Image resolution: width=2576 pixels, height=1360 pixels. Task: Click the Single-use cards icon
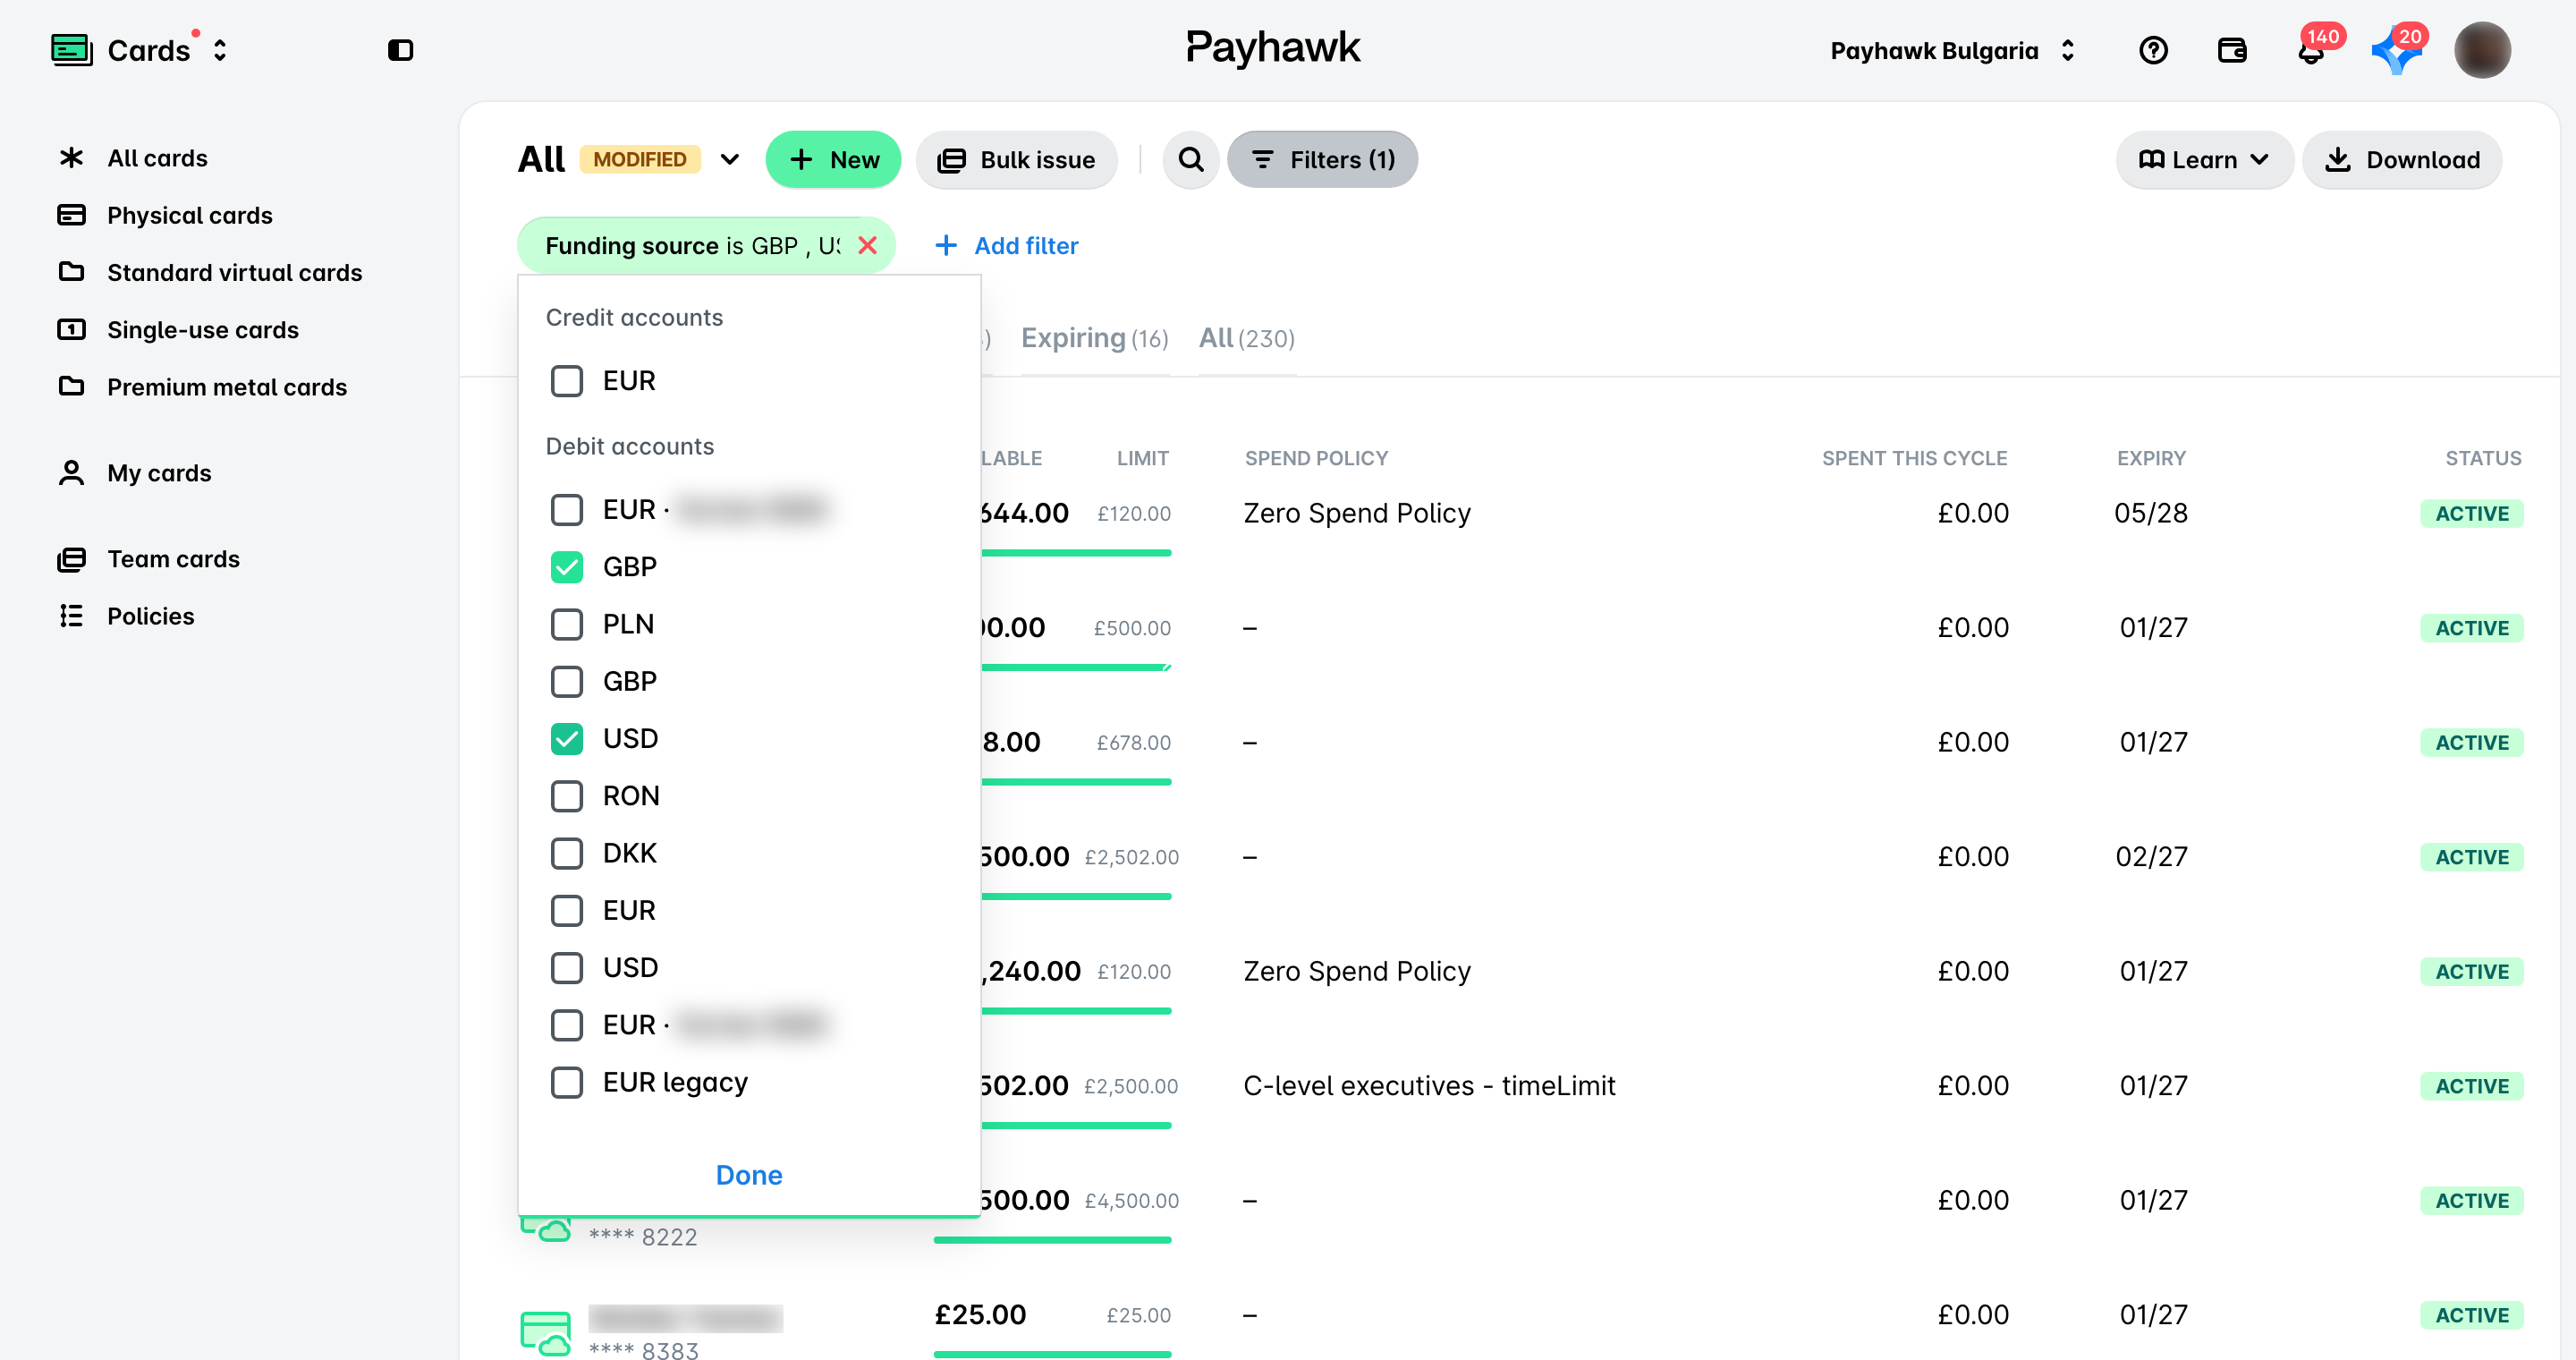[71, 329]
